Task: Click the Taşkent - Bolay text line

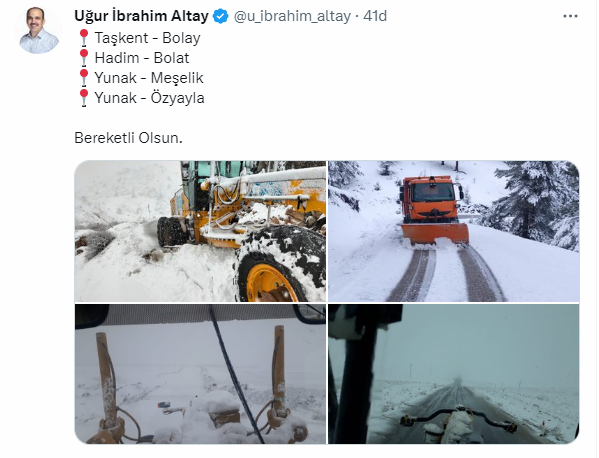Action: 147,38
